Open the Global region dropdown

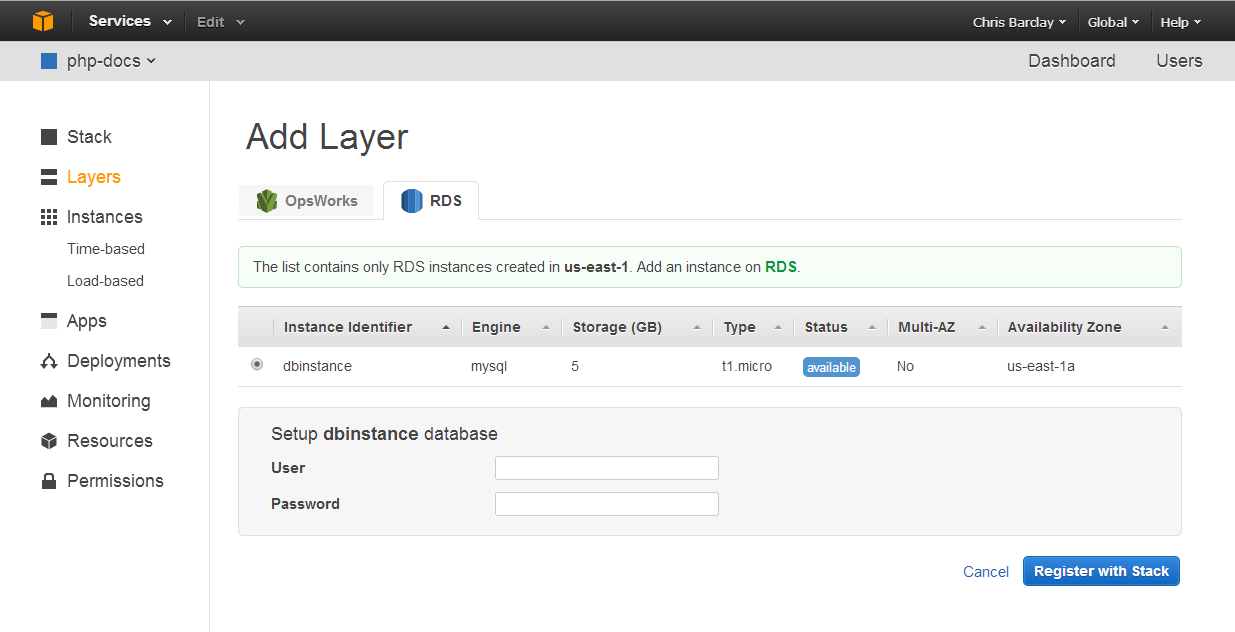[x=1112, y=20]
